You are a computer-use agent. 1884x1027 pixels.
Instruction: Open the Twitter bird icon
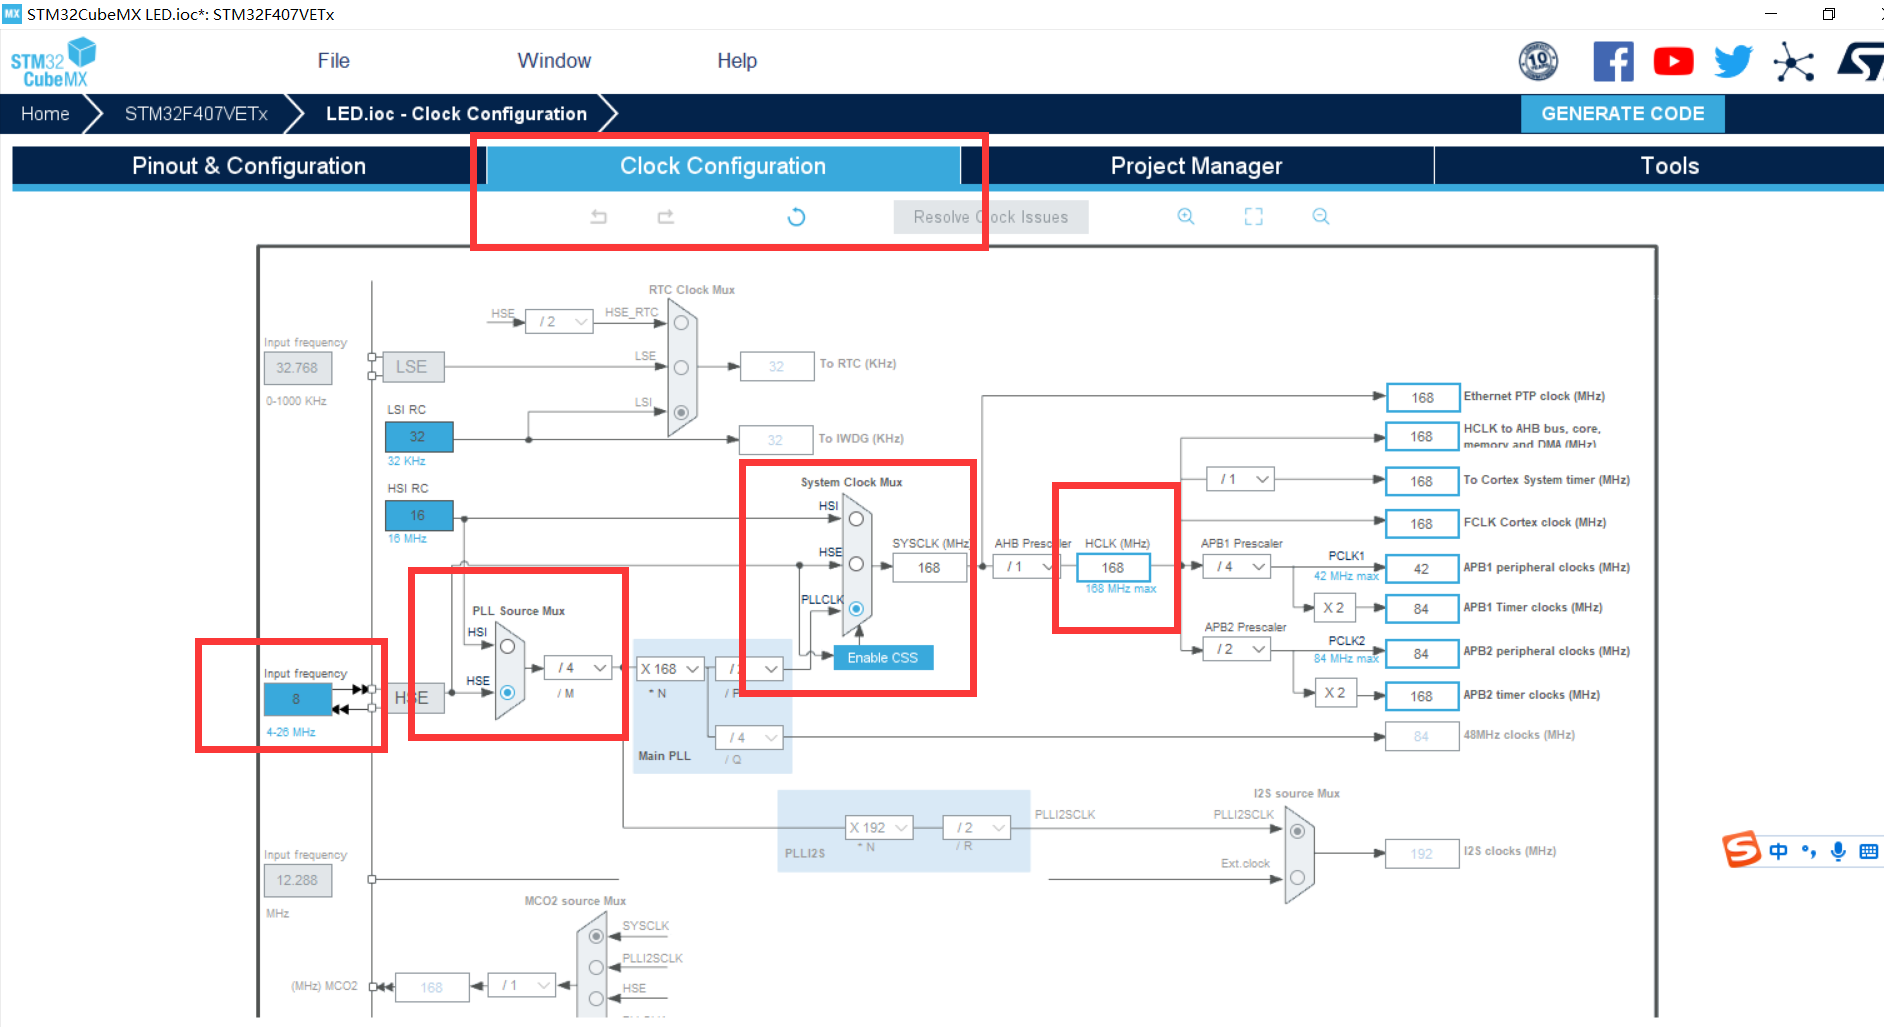coord(1733,62)
